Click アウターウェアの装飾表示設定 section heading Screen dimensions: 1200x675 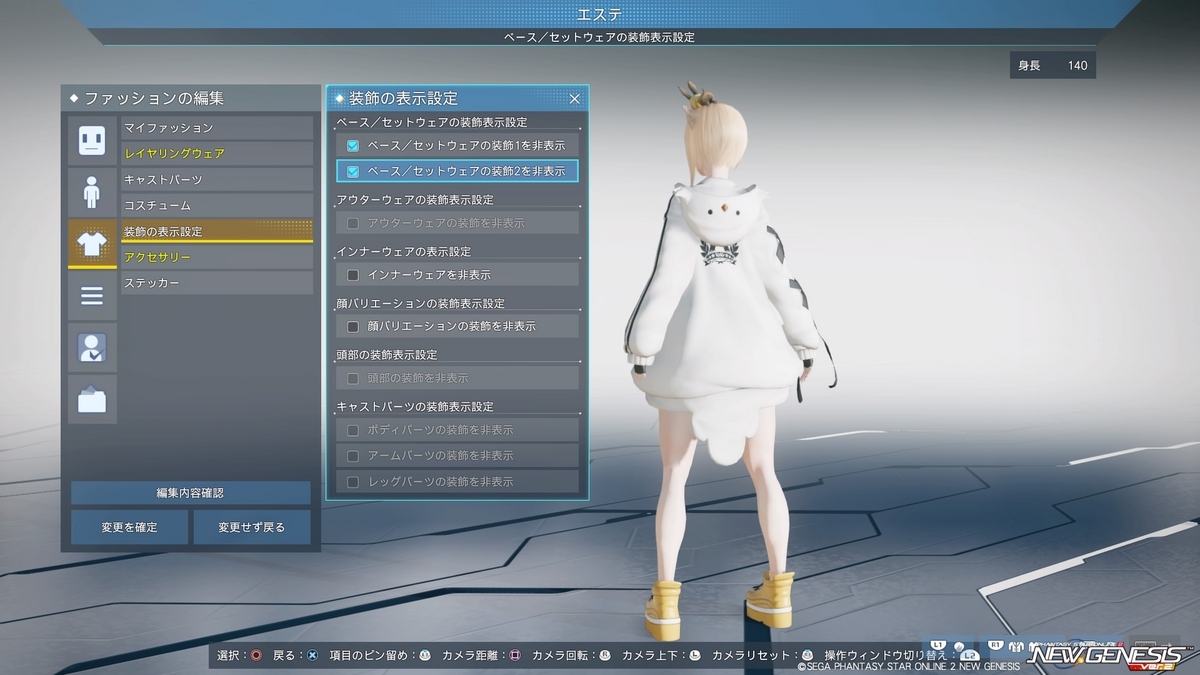[x=415, y=200]
